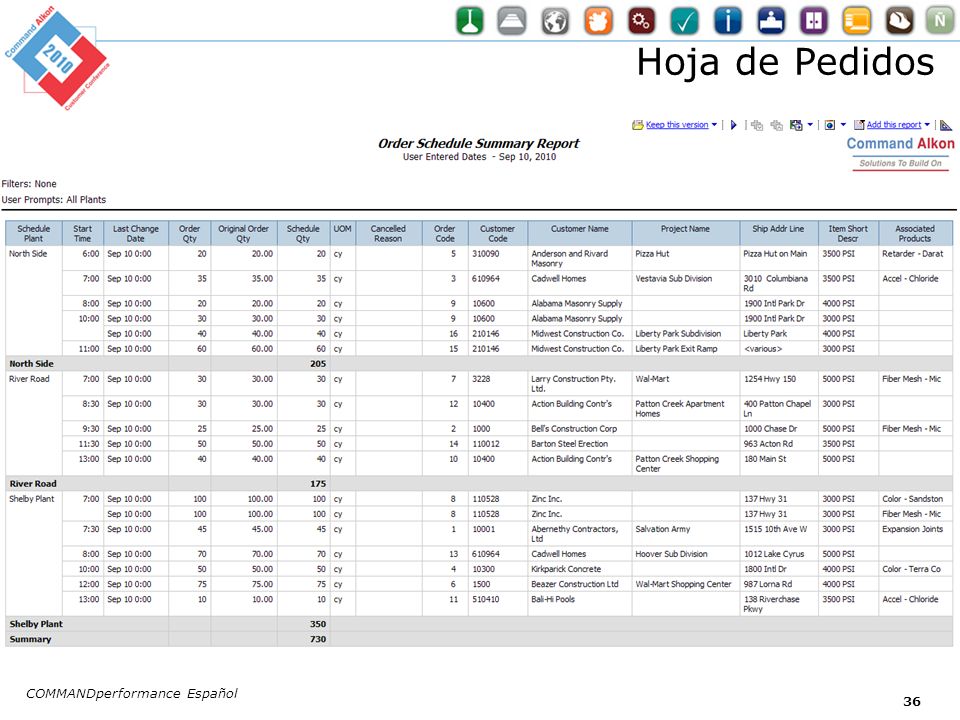Click the 'Bali-Hi Pools' customer cell
The height and width of the screenshot is (720, 960).
(579, 604)
